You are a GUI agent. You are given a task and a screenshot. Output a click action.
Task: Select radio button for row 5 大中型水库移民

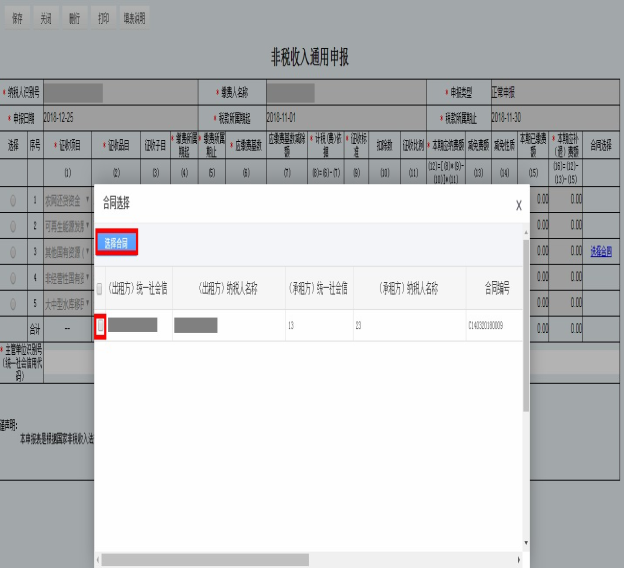tap(13, 304)
